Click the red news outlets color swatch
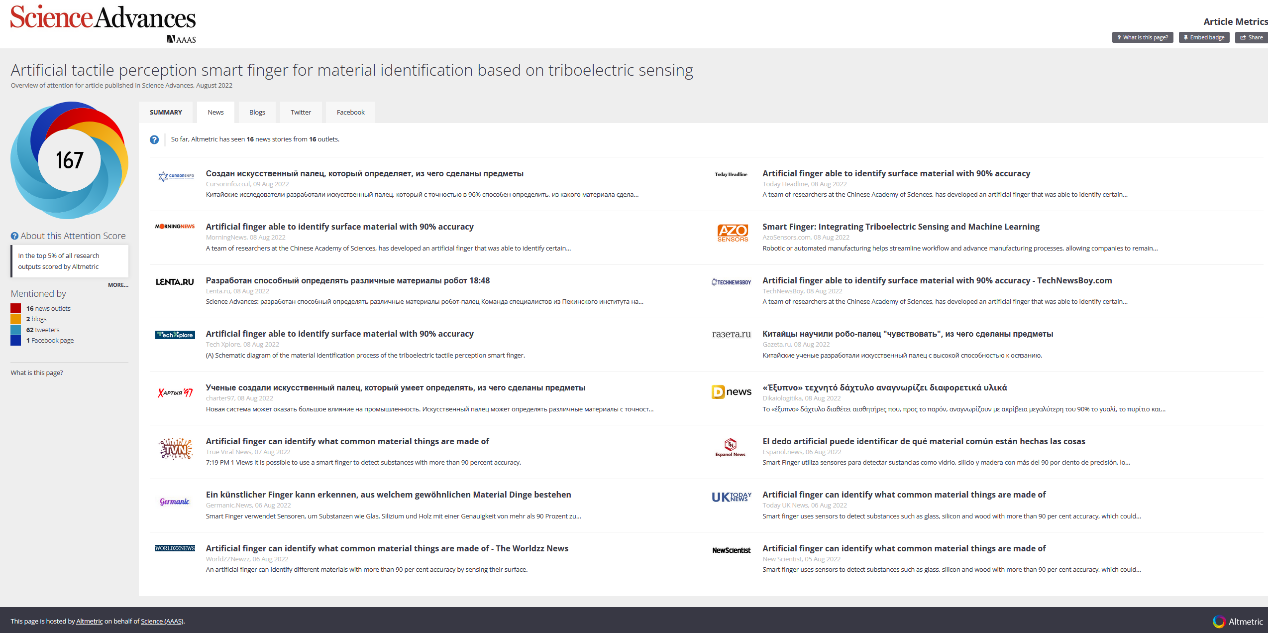This screenshot has height=633, width=1268. 15,308
